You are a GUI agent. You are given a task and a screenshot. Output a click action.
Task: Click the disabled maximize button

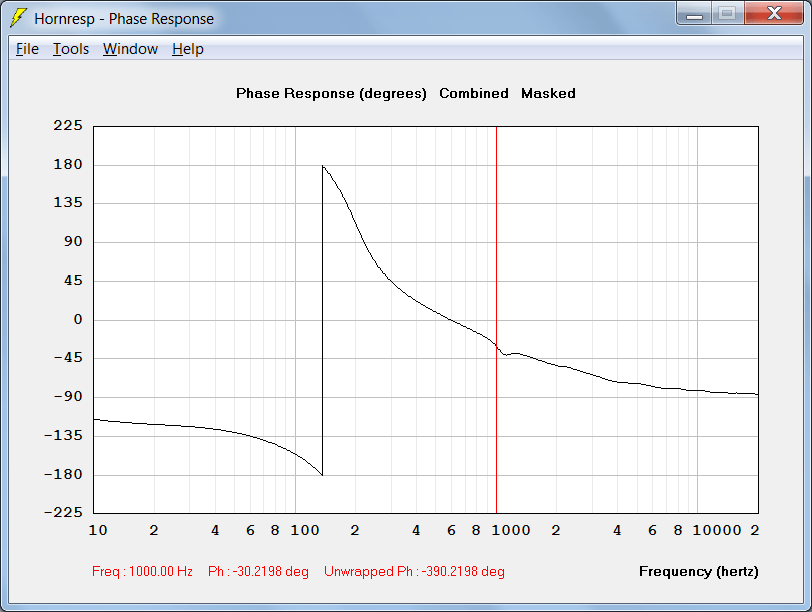728,13
